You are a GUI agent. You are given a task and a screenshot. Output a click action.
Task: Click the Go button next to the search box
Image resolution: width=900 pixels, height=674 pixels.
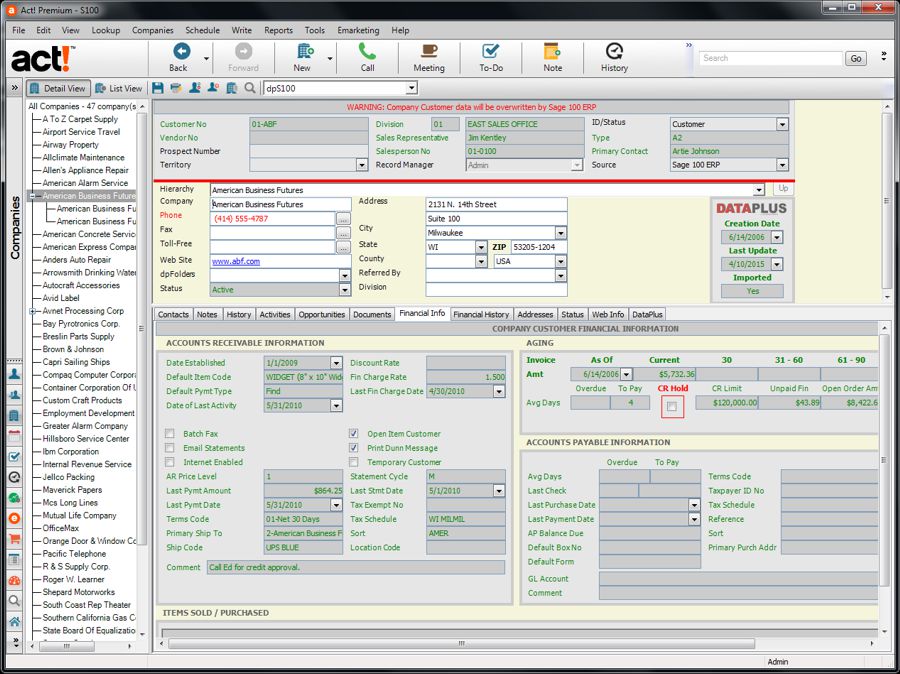(x=856, y=58)
